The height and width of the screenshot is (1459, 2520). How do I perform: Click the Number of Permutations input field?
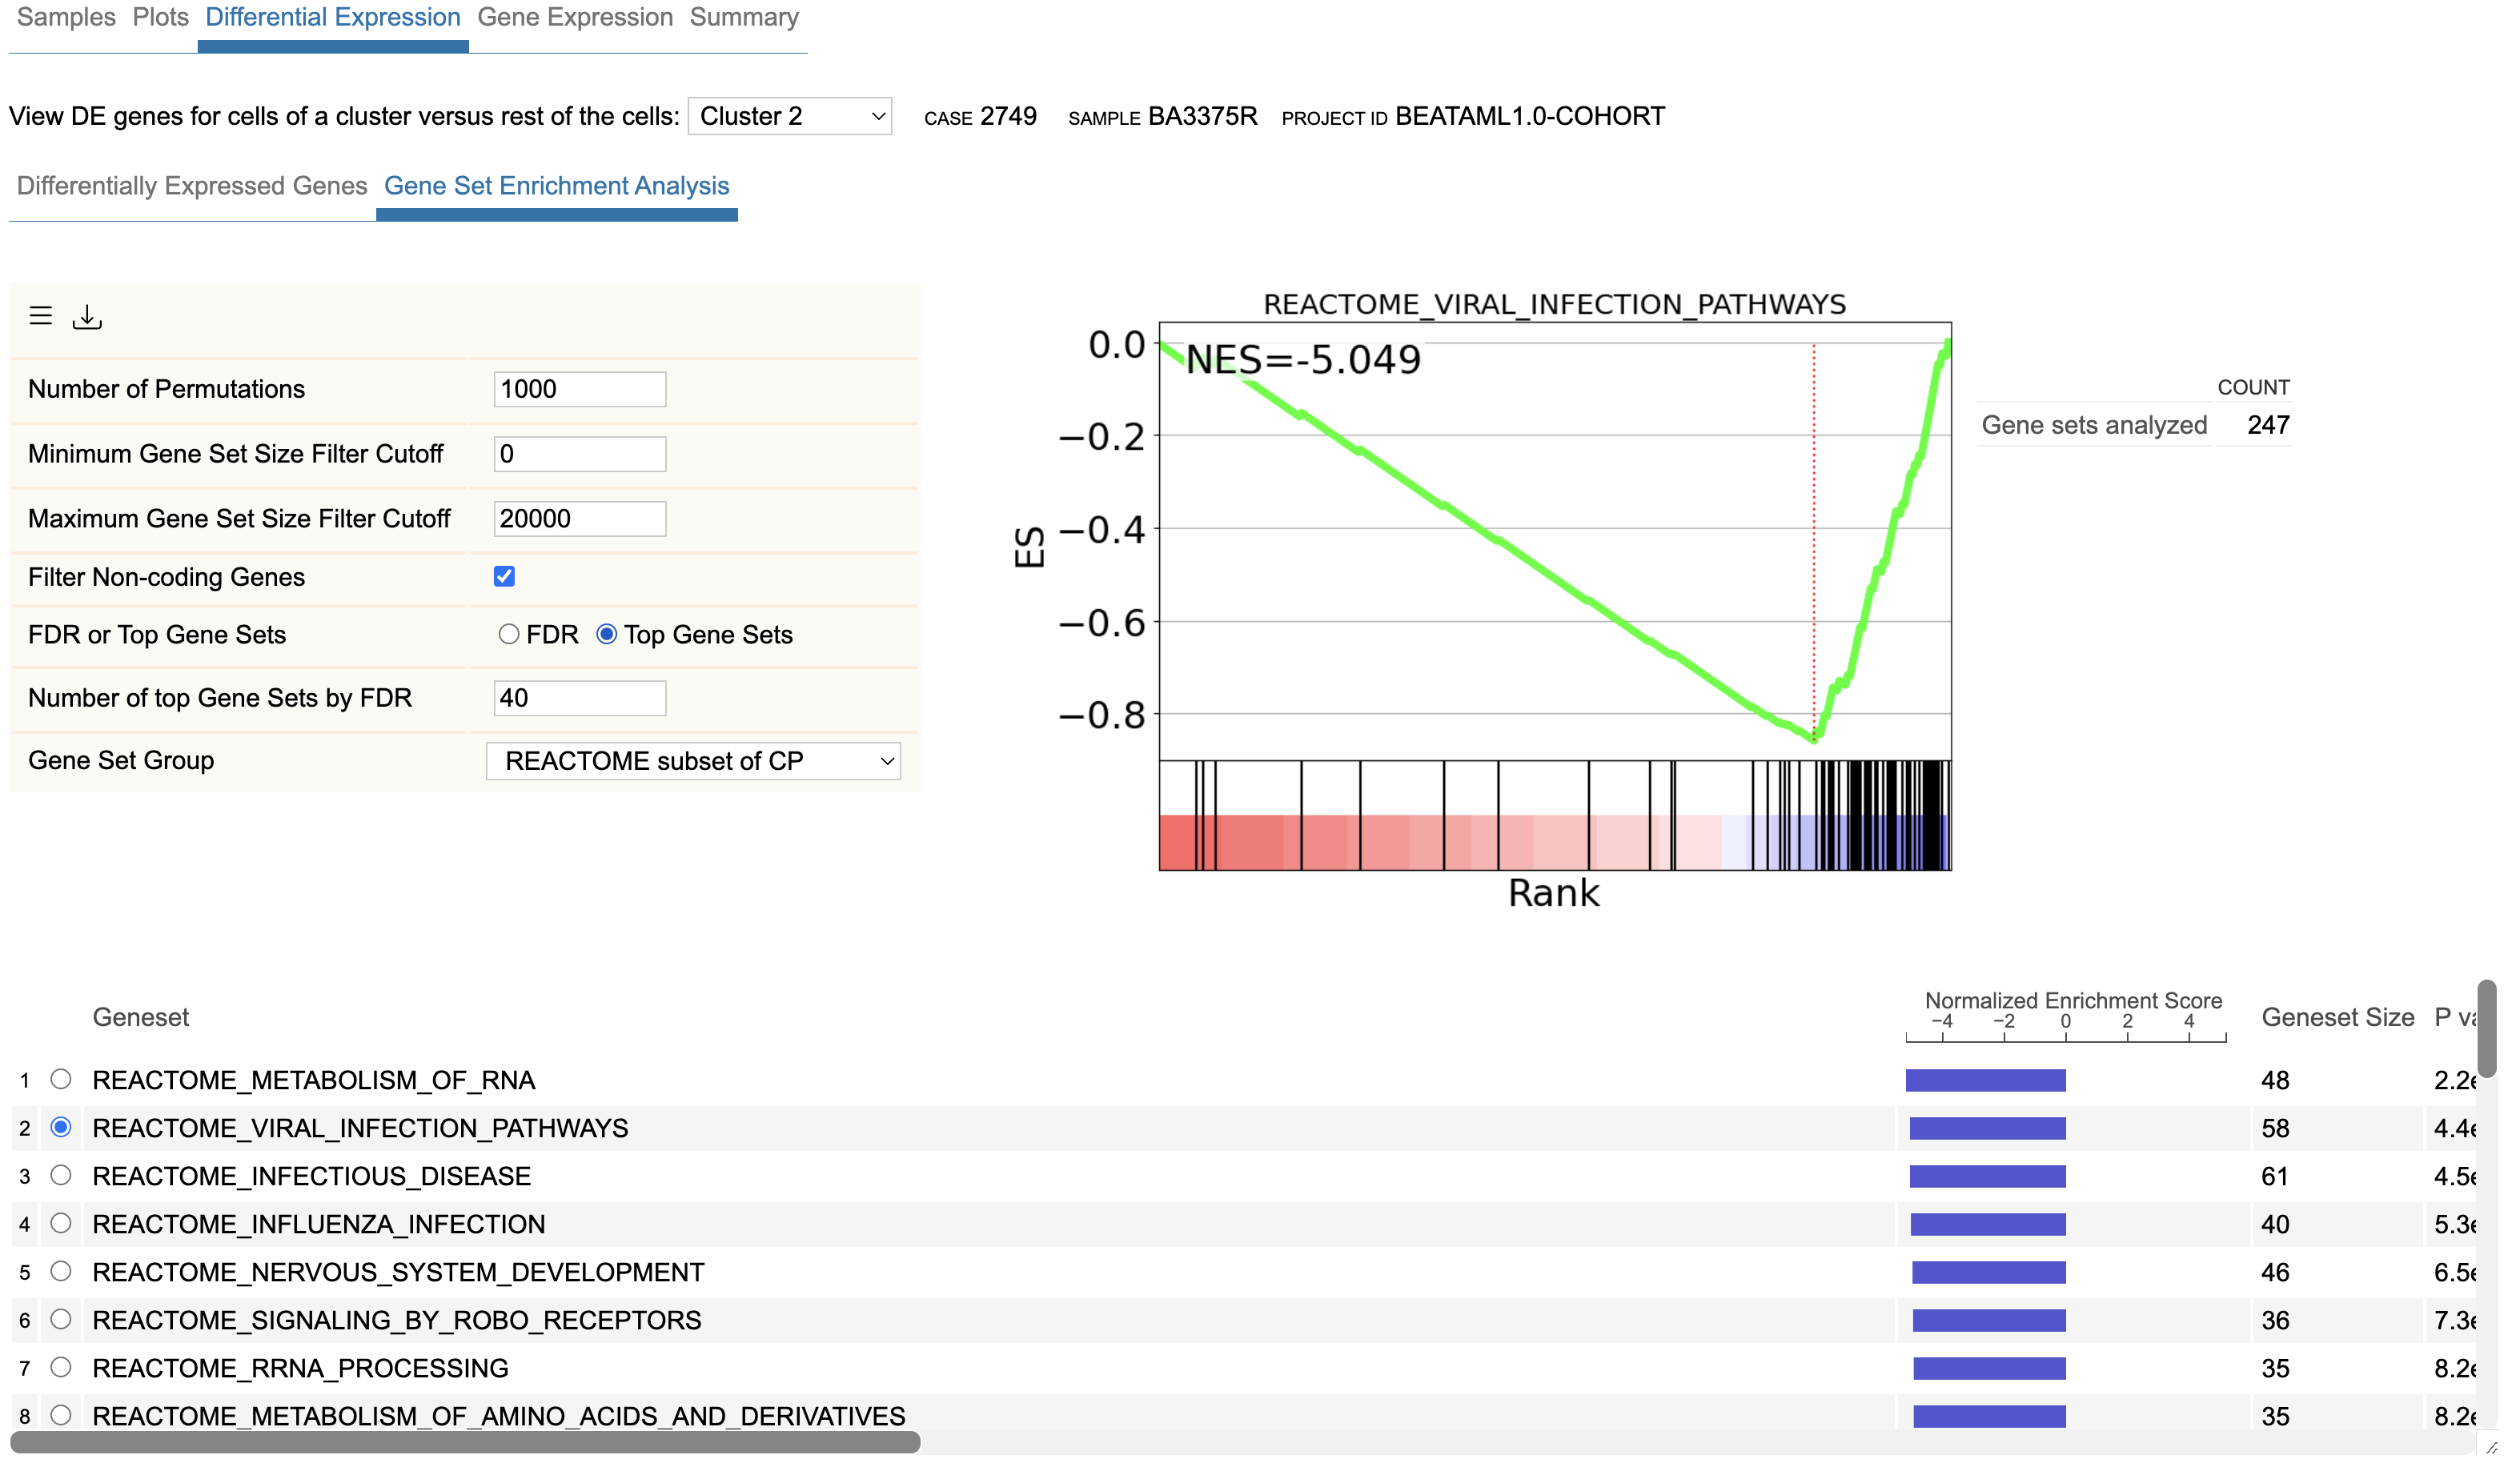(x=580, y=389)
